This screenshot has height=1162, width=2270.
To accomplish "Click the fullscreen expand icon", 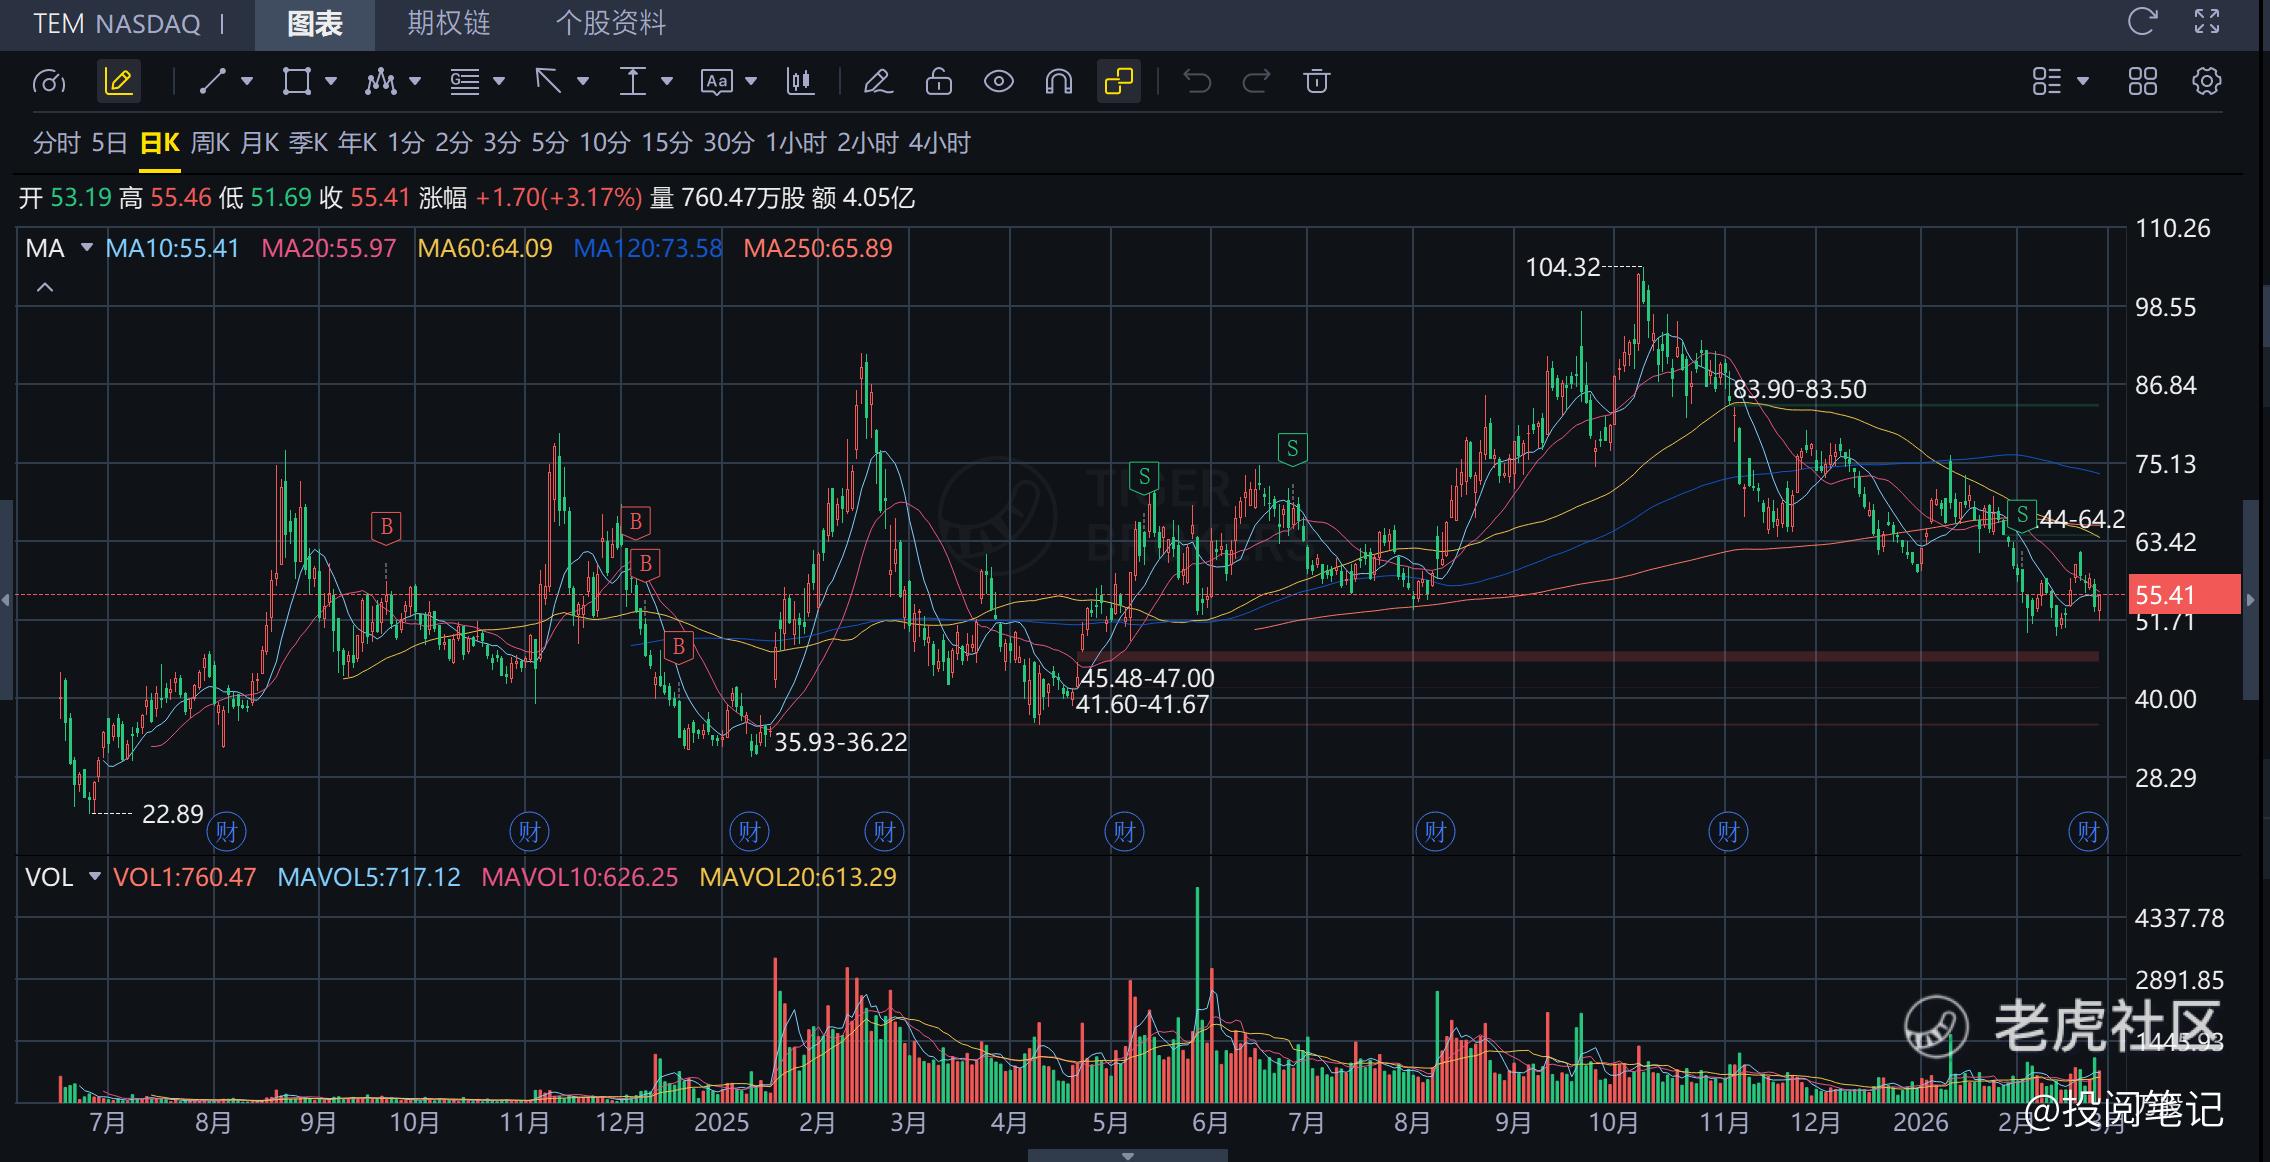I will click(2207, 22).
